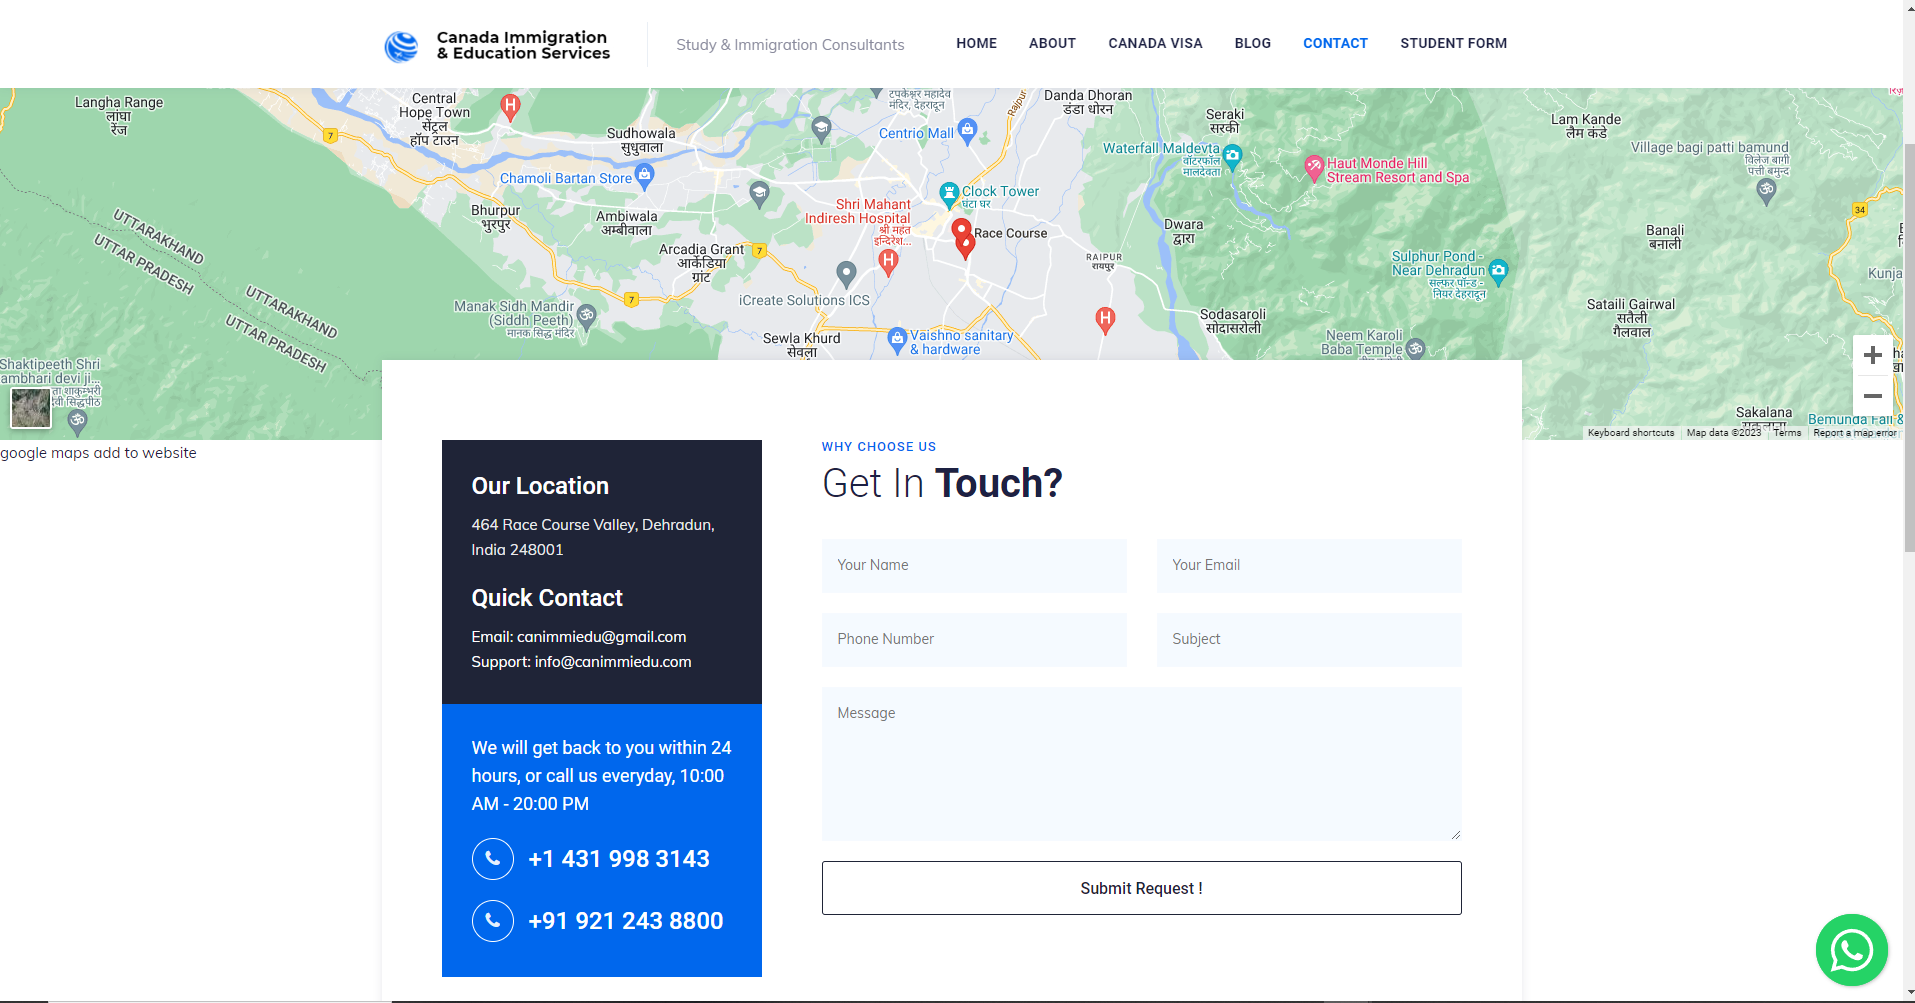1915x1003 pixels.
Task: Click the Report a map error link
Action: pos(1854,433)
